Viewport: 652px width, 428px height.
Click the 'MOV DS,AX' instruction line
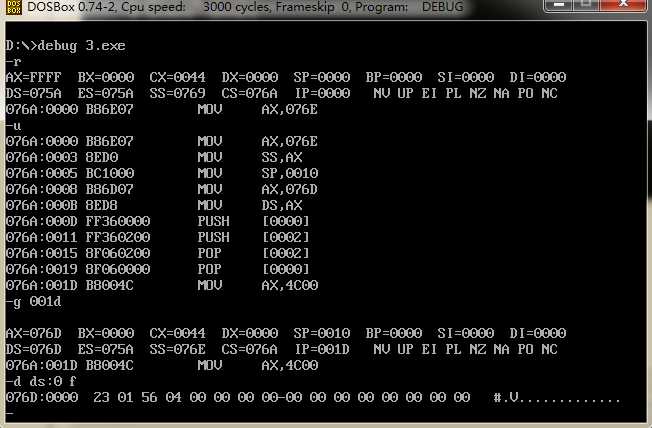(x=154, y=205)
